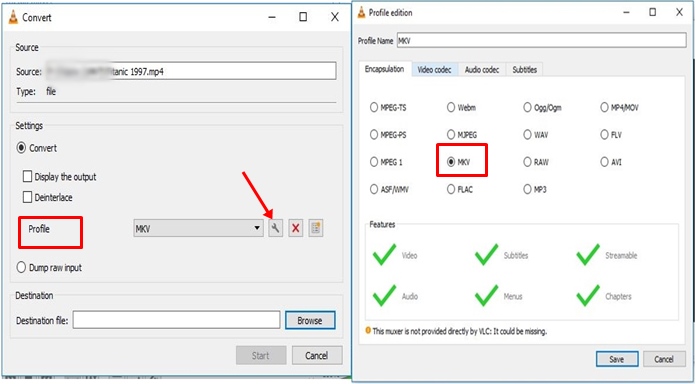The height and width of the screenshot is (384, 696).
Task: Choose Ogg/Ogm encapsulation
Action: 527,107
